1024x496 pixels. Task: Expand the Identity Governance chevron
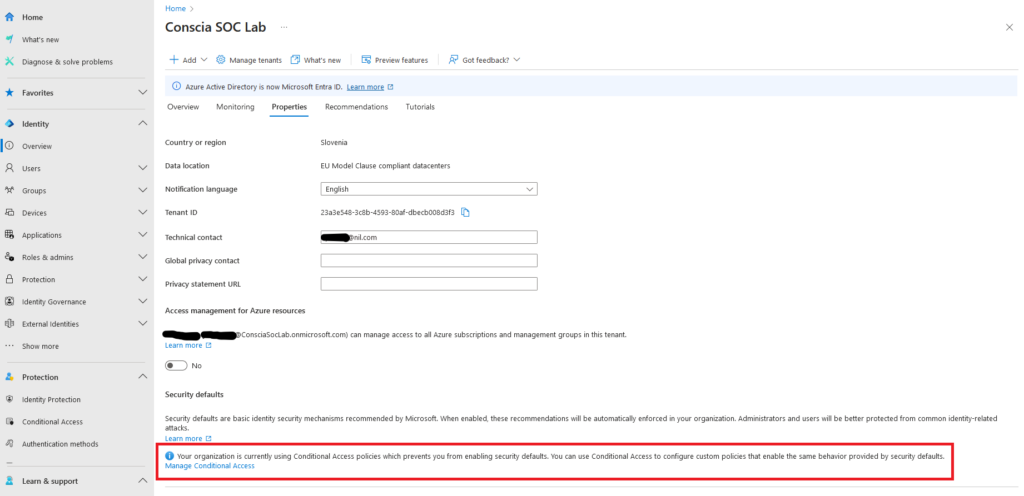(x=143, y=302)
